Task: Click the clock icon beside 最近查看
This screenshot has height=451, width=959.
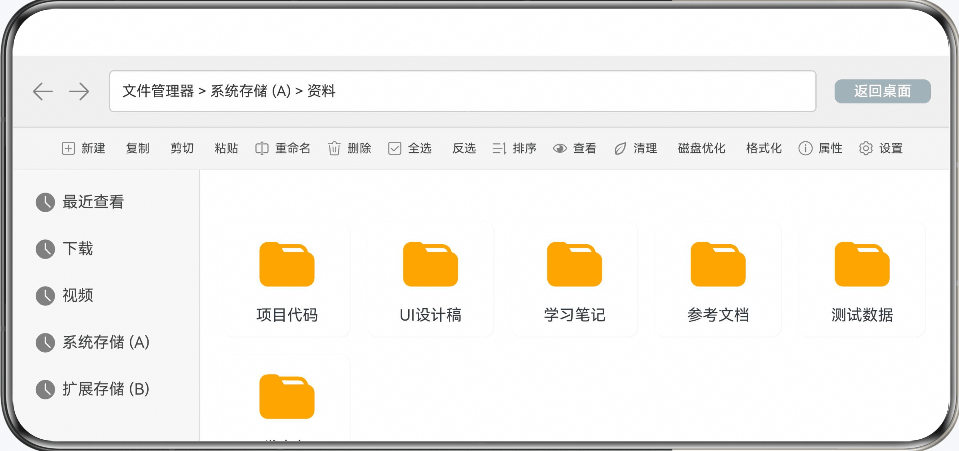Action: 45,203
